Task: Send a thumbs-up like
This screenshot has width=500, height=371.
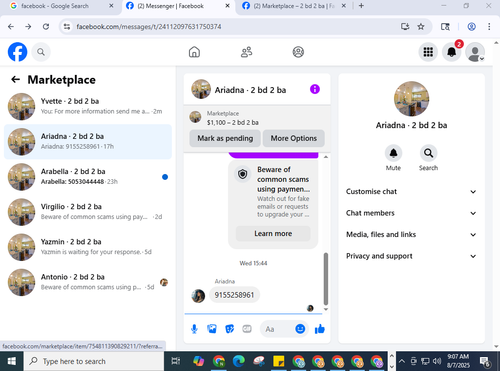Action: pyautogui.click(x=319, y=329)
